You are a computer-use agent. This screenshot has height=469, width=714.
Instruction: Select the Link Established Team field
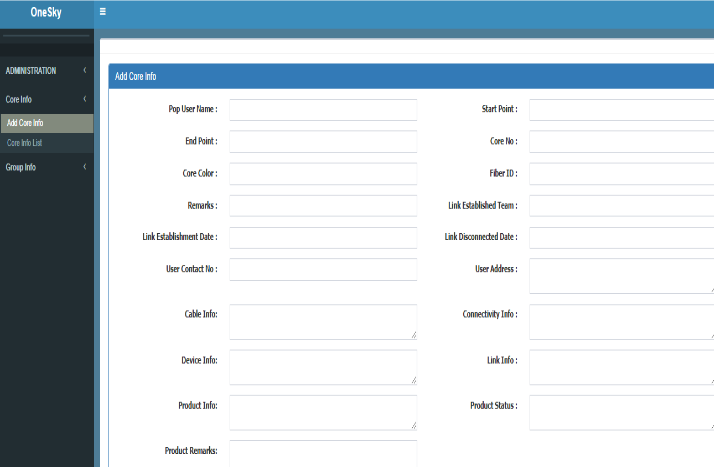click(621, 206)
